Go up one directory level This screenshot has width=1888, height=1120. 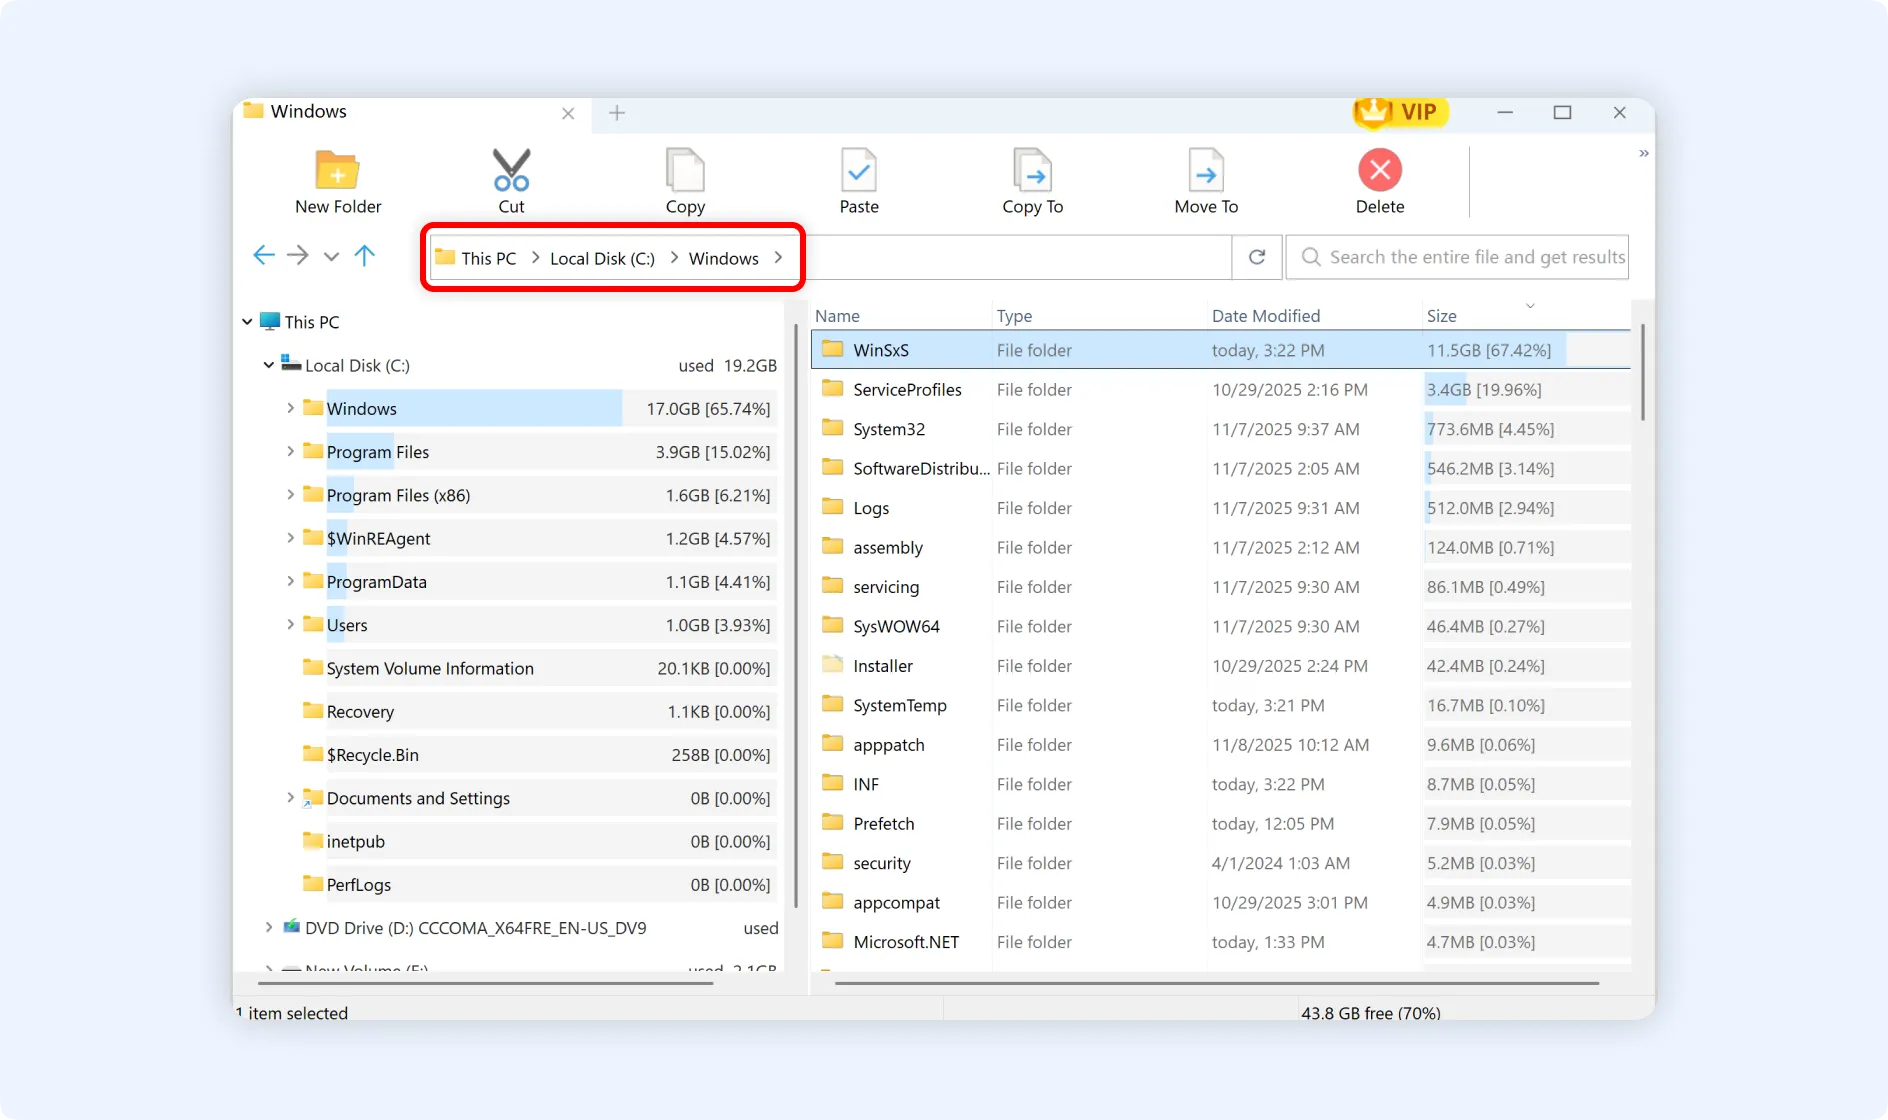[x=365, y=256]
